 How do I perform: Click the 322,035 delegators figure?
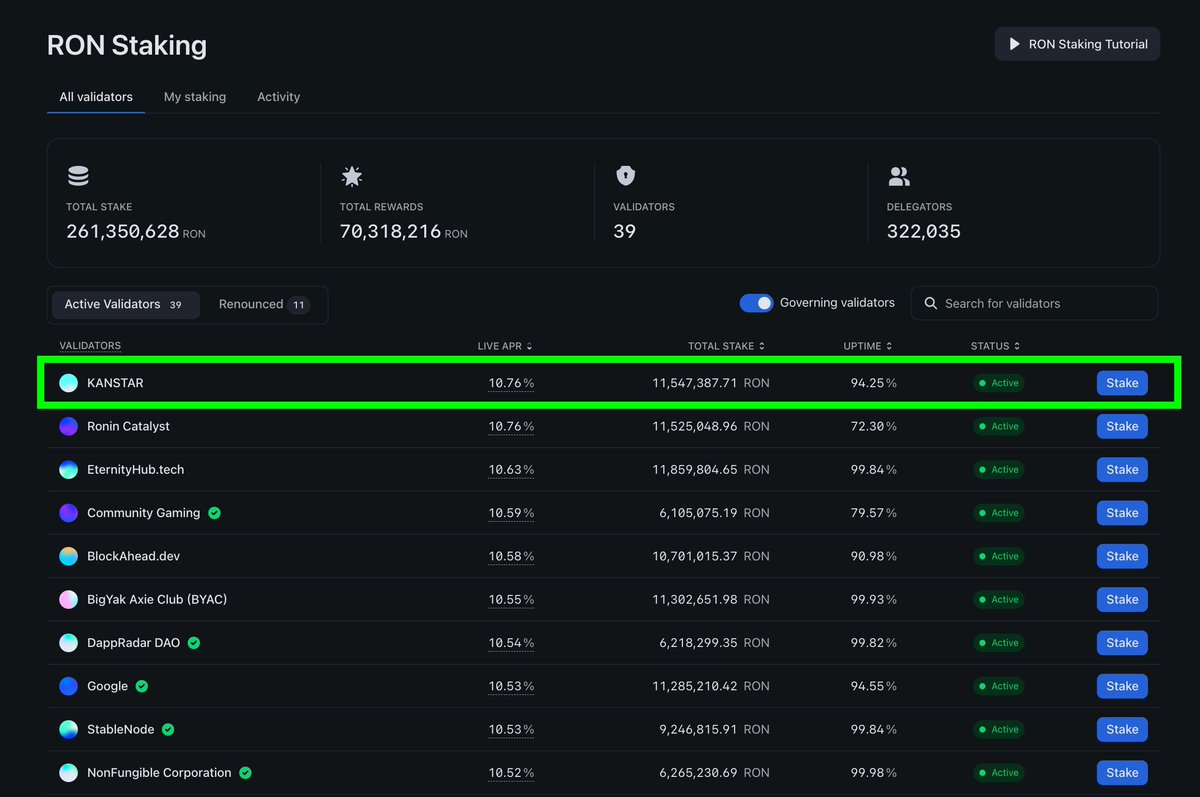coord(924,232)
